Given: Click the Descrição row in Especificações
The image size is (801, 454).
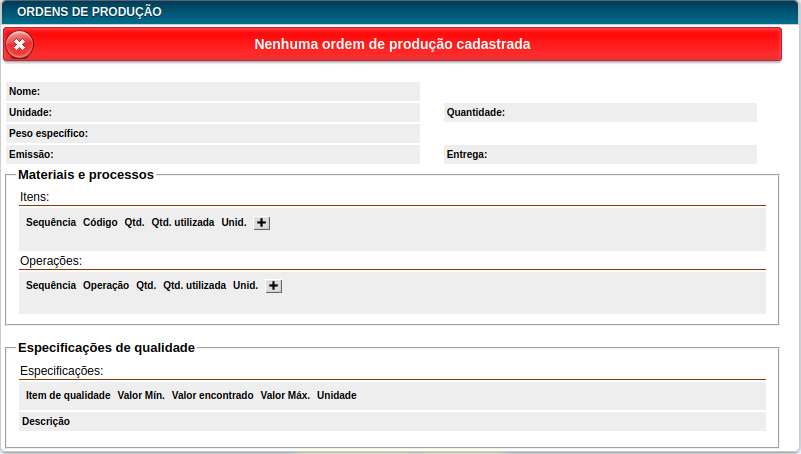Looking at the screenshot, I should click(46, 421).
